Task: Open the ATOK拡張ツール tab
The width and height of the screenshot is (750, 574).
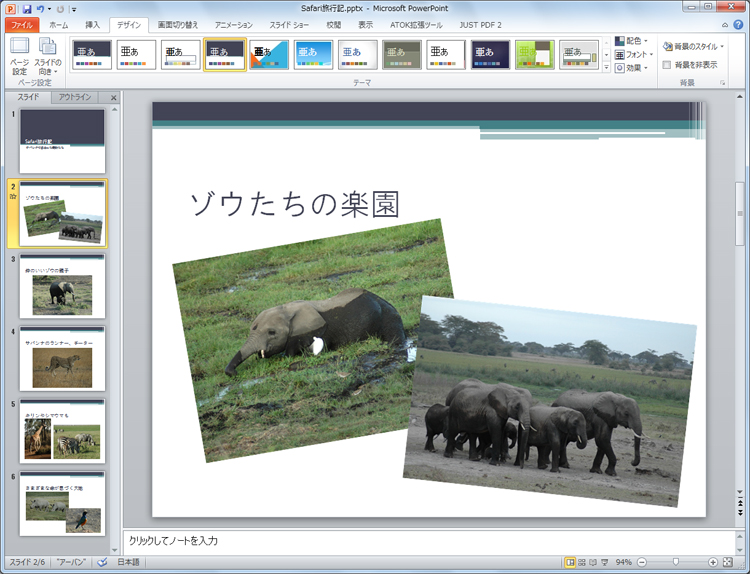Action: coord(416,25)
